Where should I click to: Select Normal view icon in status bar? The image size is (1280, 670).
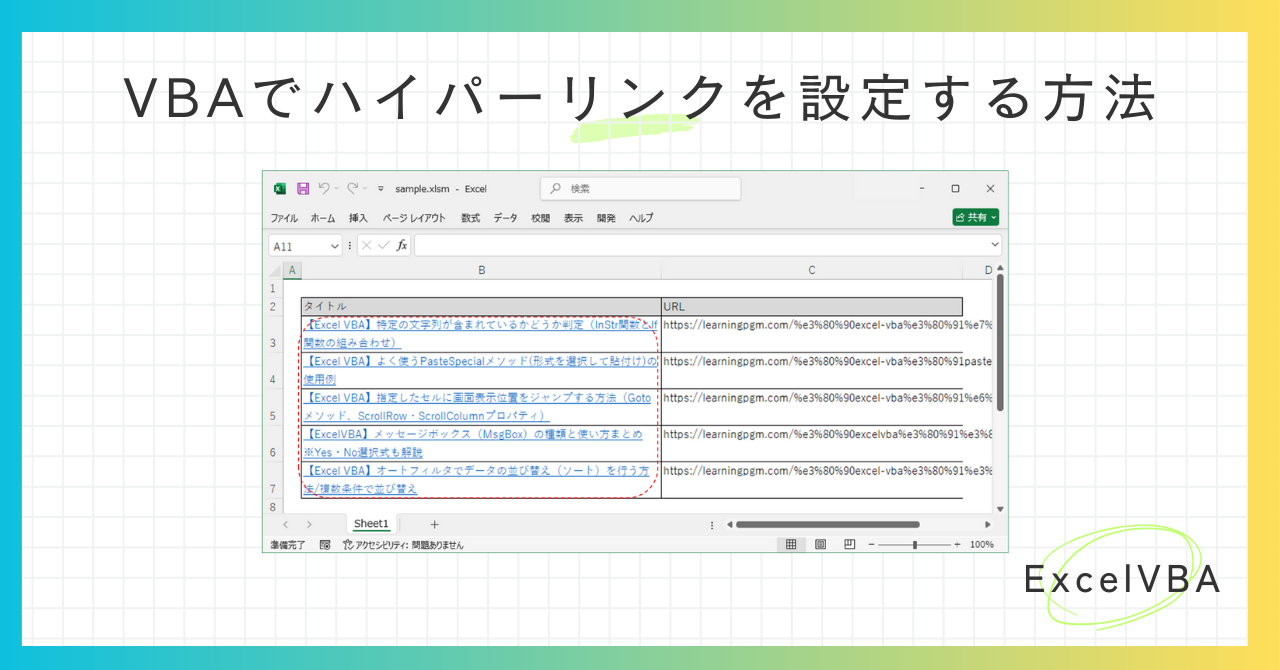pyautogui.click(x=791, y=544)
